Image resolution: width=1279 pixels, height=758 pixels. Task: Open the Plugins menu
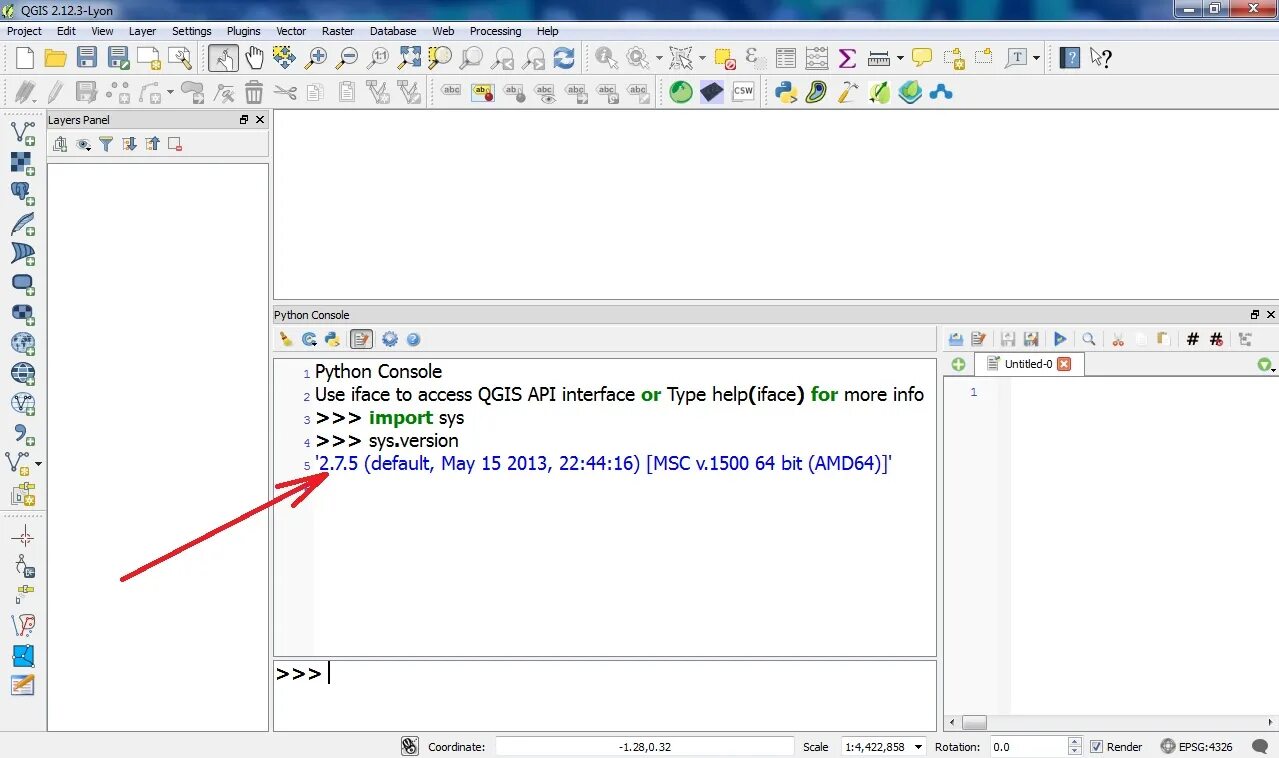point(243,31)
